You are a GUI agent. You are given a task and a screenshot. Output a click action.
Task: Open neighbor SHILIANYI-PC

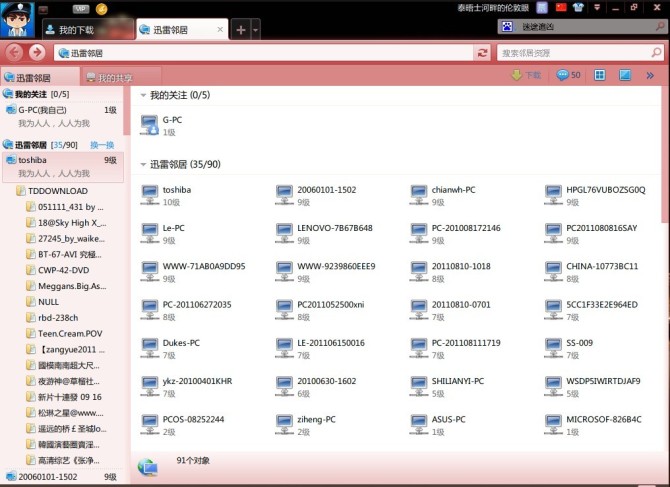click(x=447, y=387)
